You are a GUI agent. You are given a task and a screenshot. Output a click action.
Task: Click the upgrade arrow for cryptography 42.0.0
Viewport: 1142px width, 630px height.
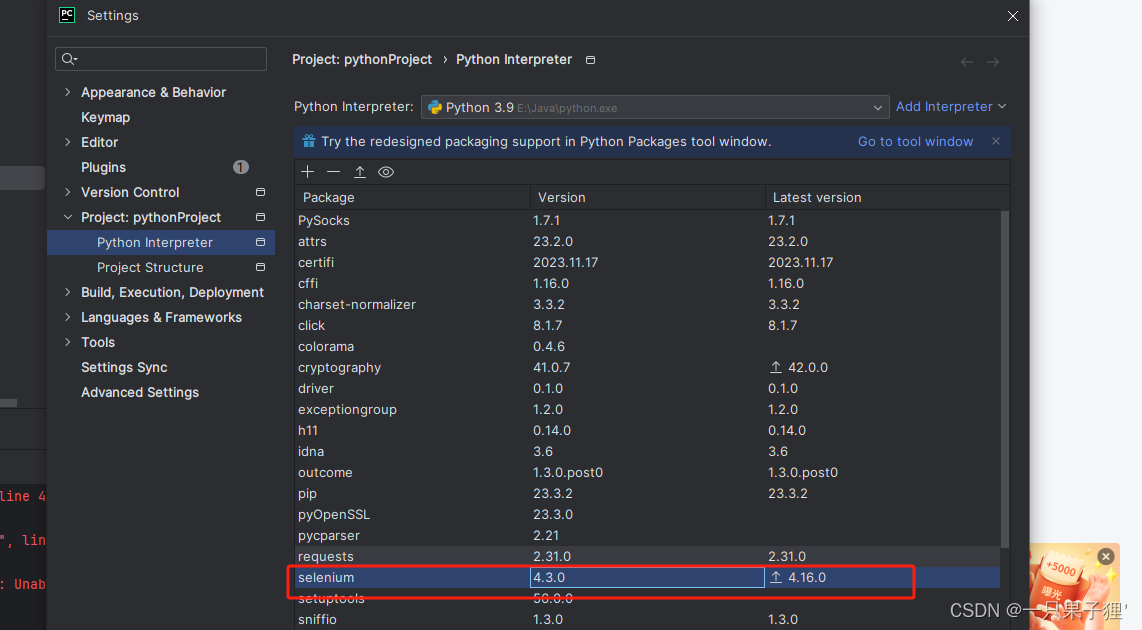[x=776, y=367]
